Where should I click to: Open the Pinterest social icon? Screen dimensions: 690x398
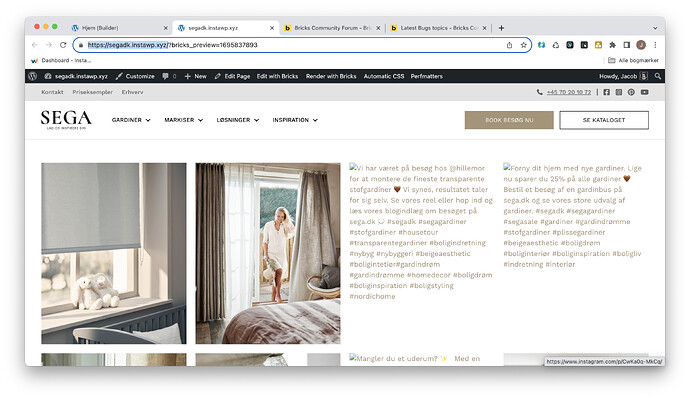point(631,92)
